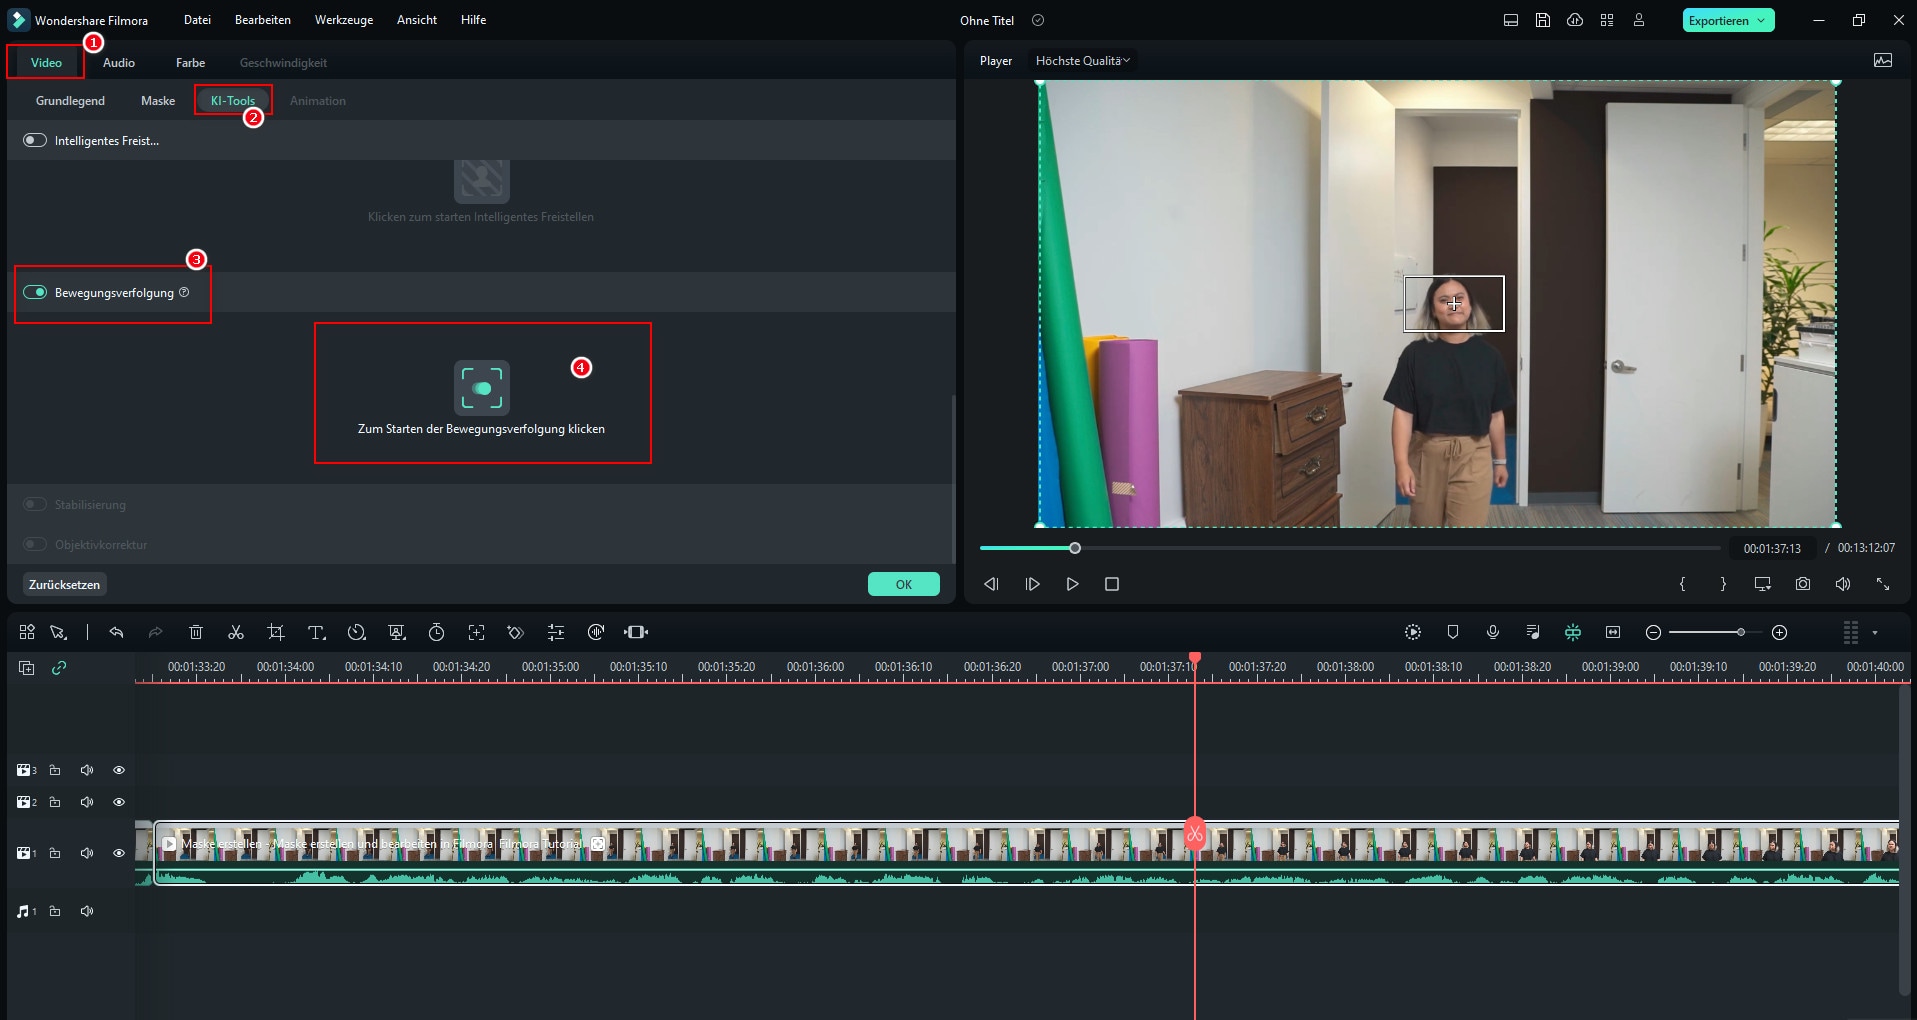This screenshot has width=1917, height=1020.
Task: Click the big motion tracking start icon
Action: click(x=482, y=388)
